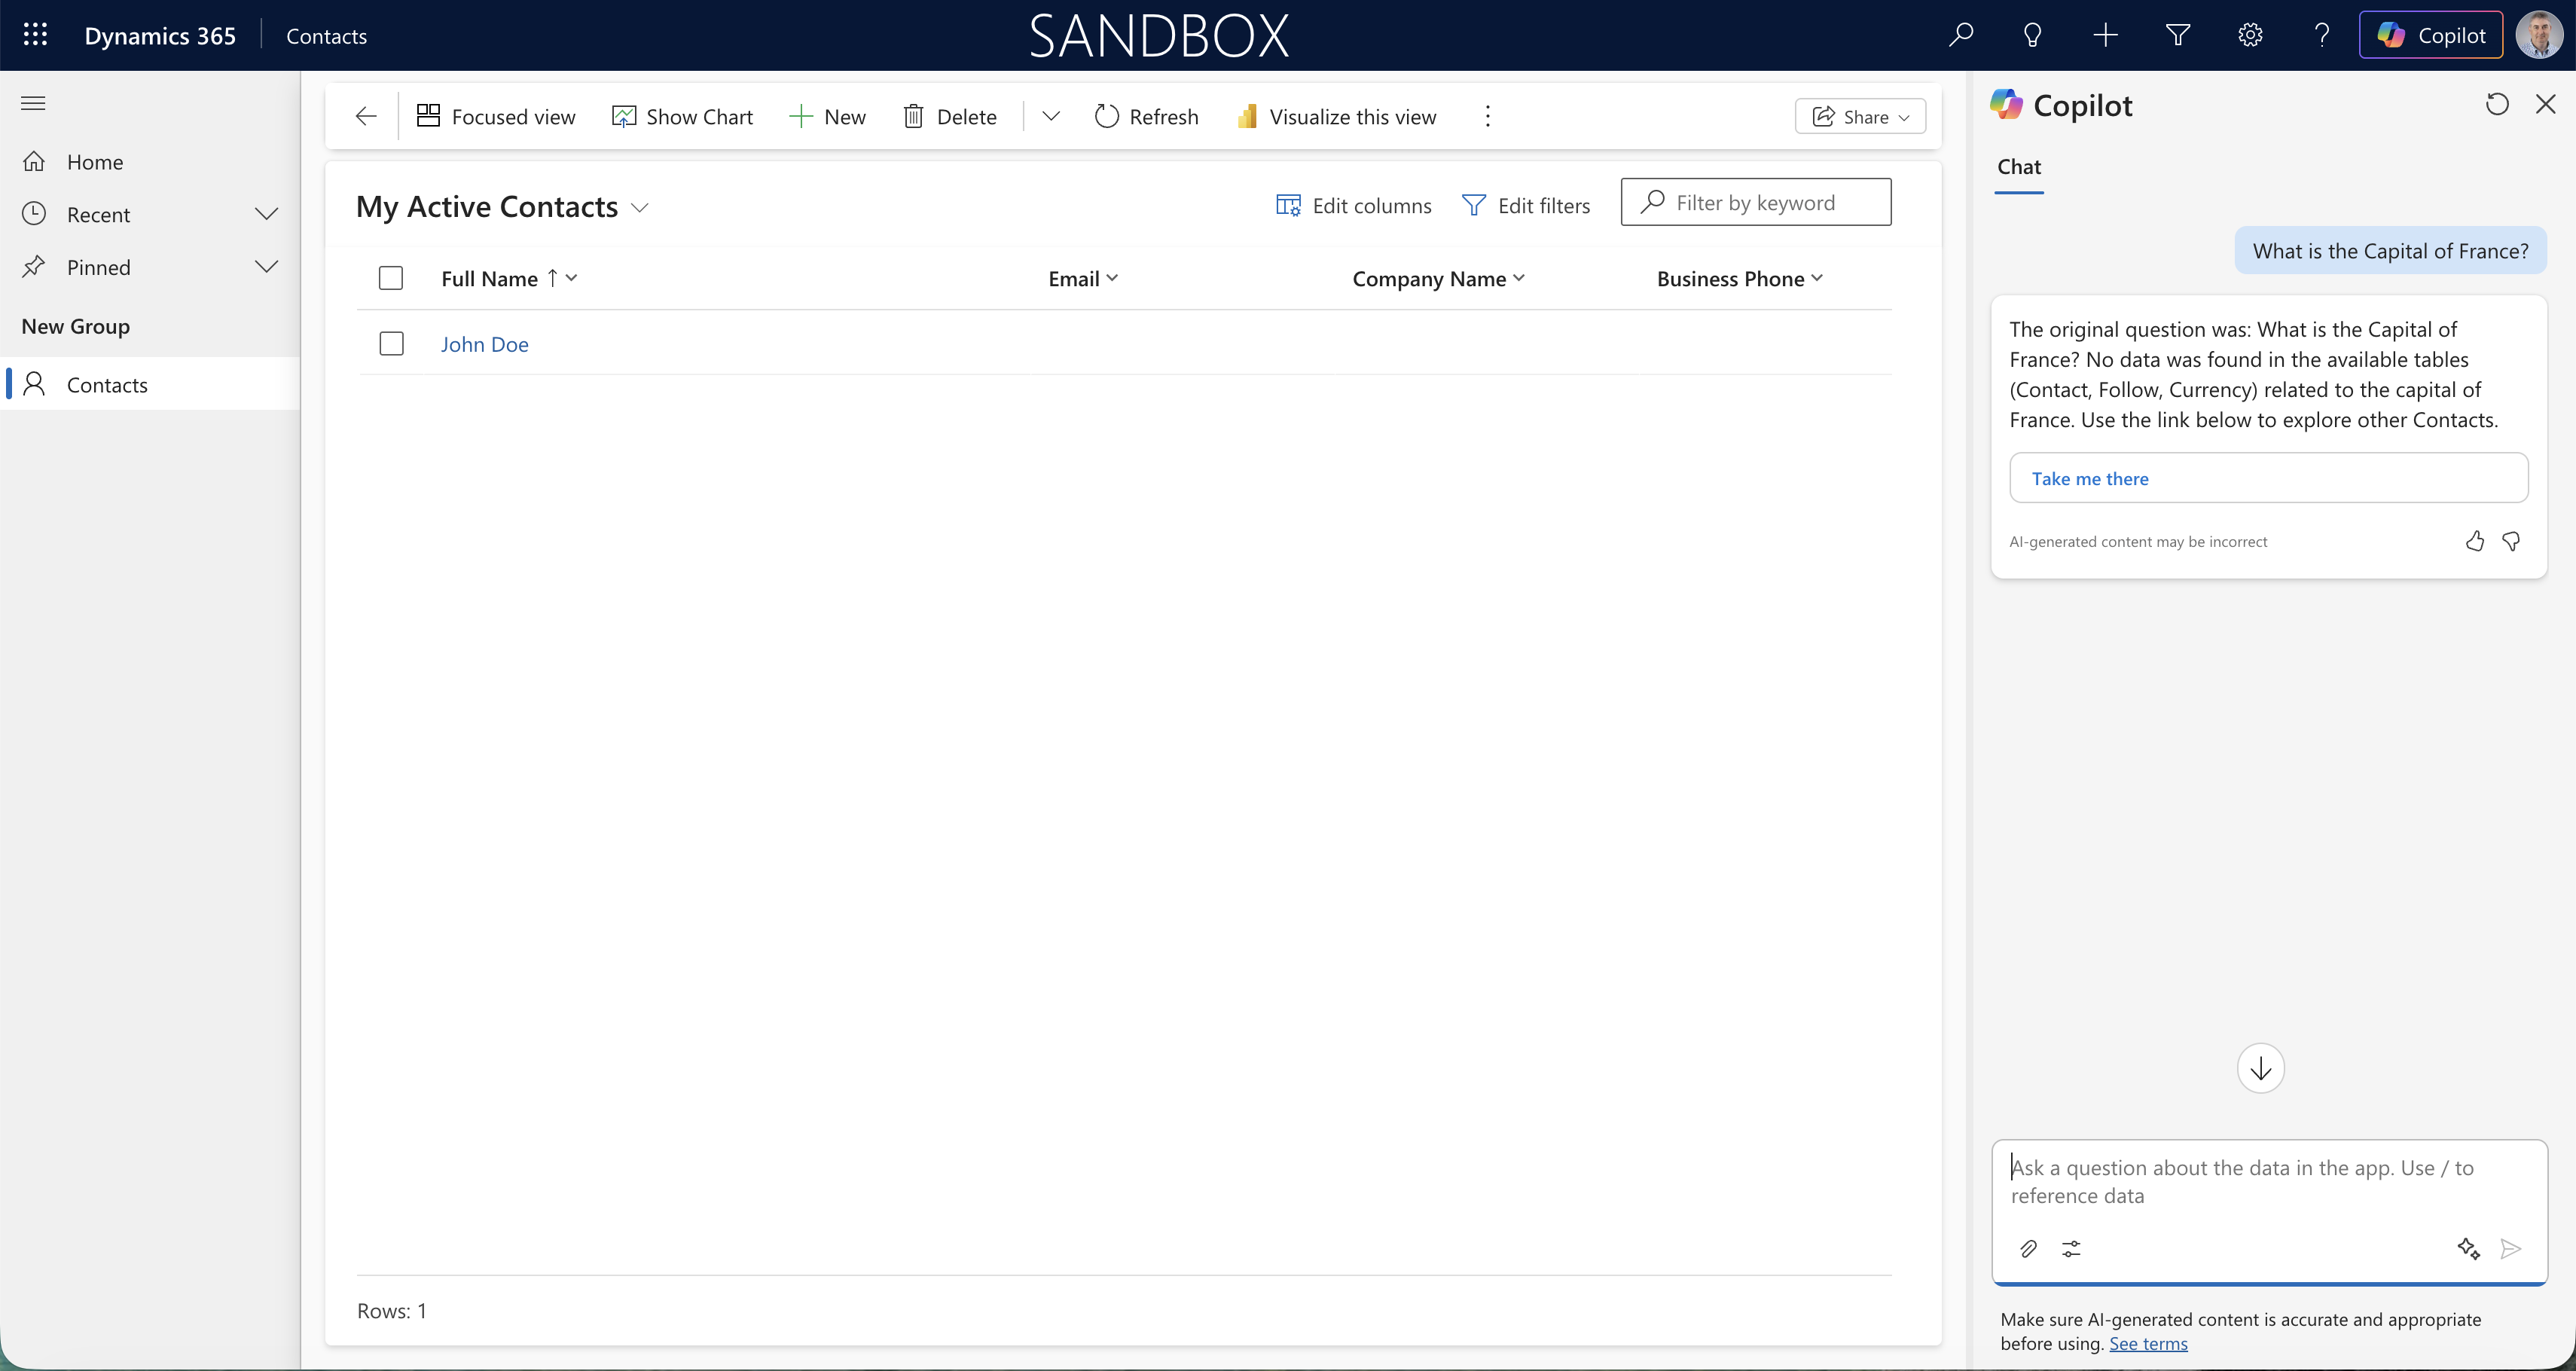Click Edit columns

(1354, 206)
